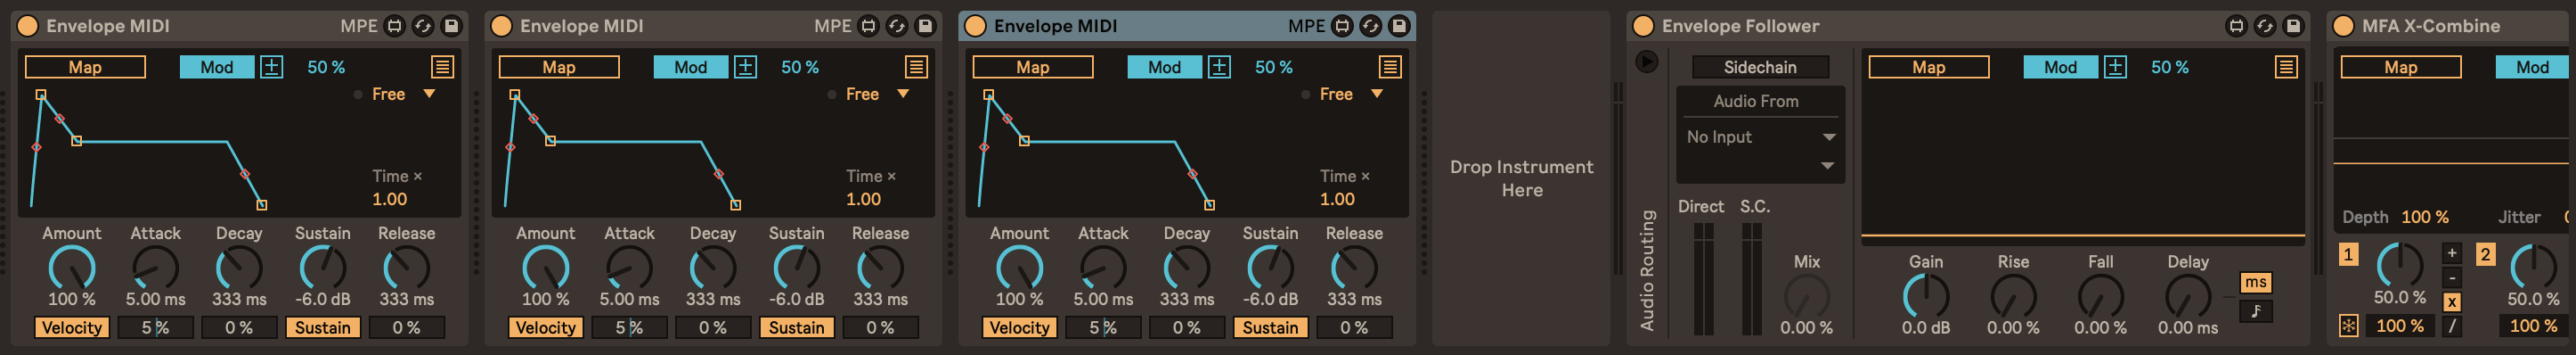Open multimap list in third Envelope MIDI
The width and height of the screenshot is (2576, 355).
coord(1390,67)
